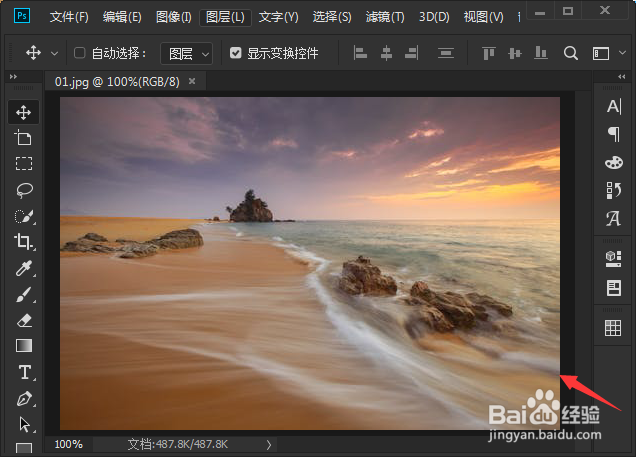Select the Artboard tool
The image size is (636, 457).
tap(24, 138)
